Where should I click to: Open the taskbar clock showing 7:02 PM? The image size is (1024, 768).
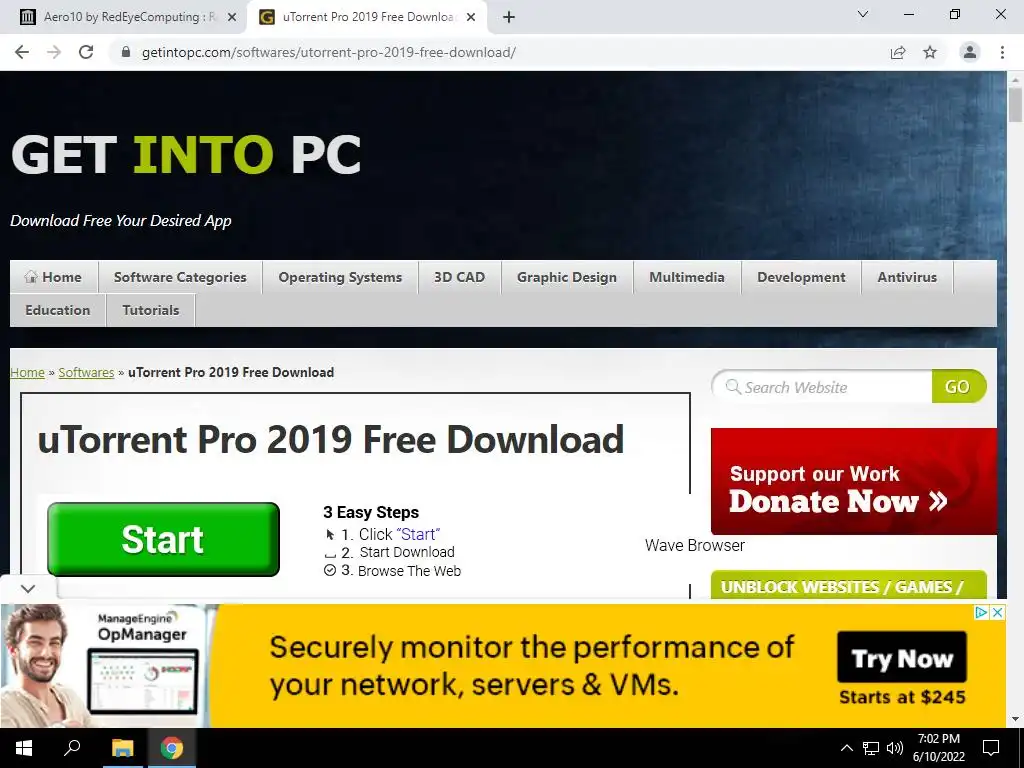coord(939,748)
